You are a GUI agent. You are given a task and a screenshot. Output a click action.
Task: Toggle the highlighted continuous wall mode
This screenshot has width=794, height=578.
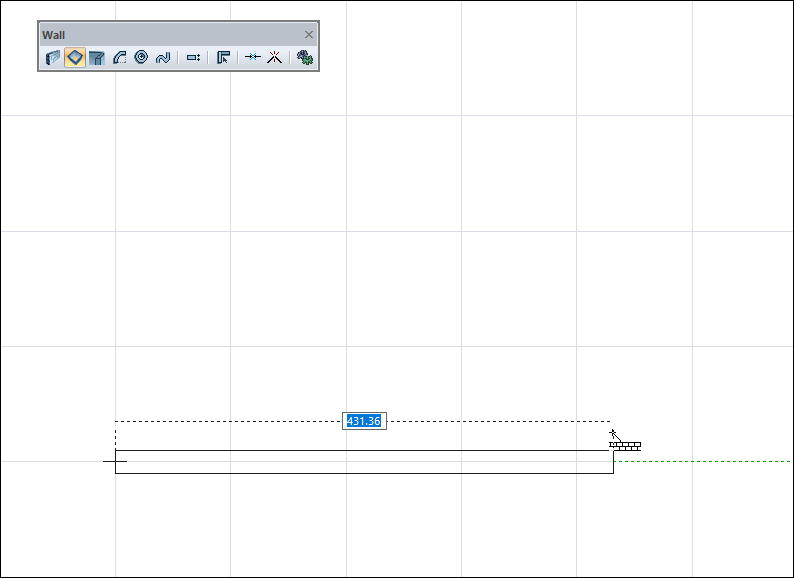(x=75, y=57)
